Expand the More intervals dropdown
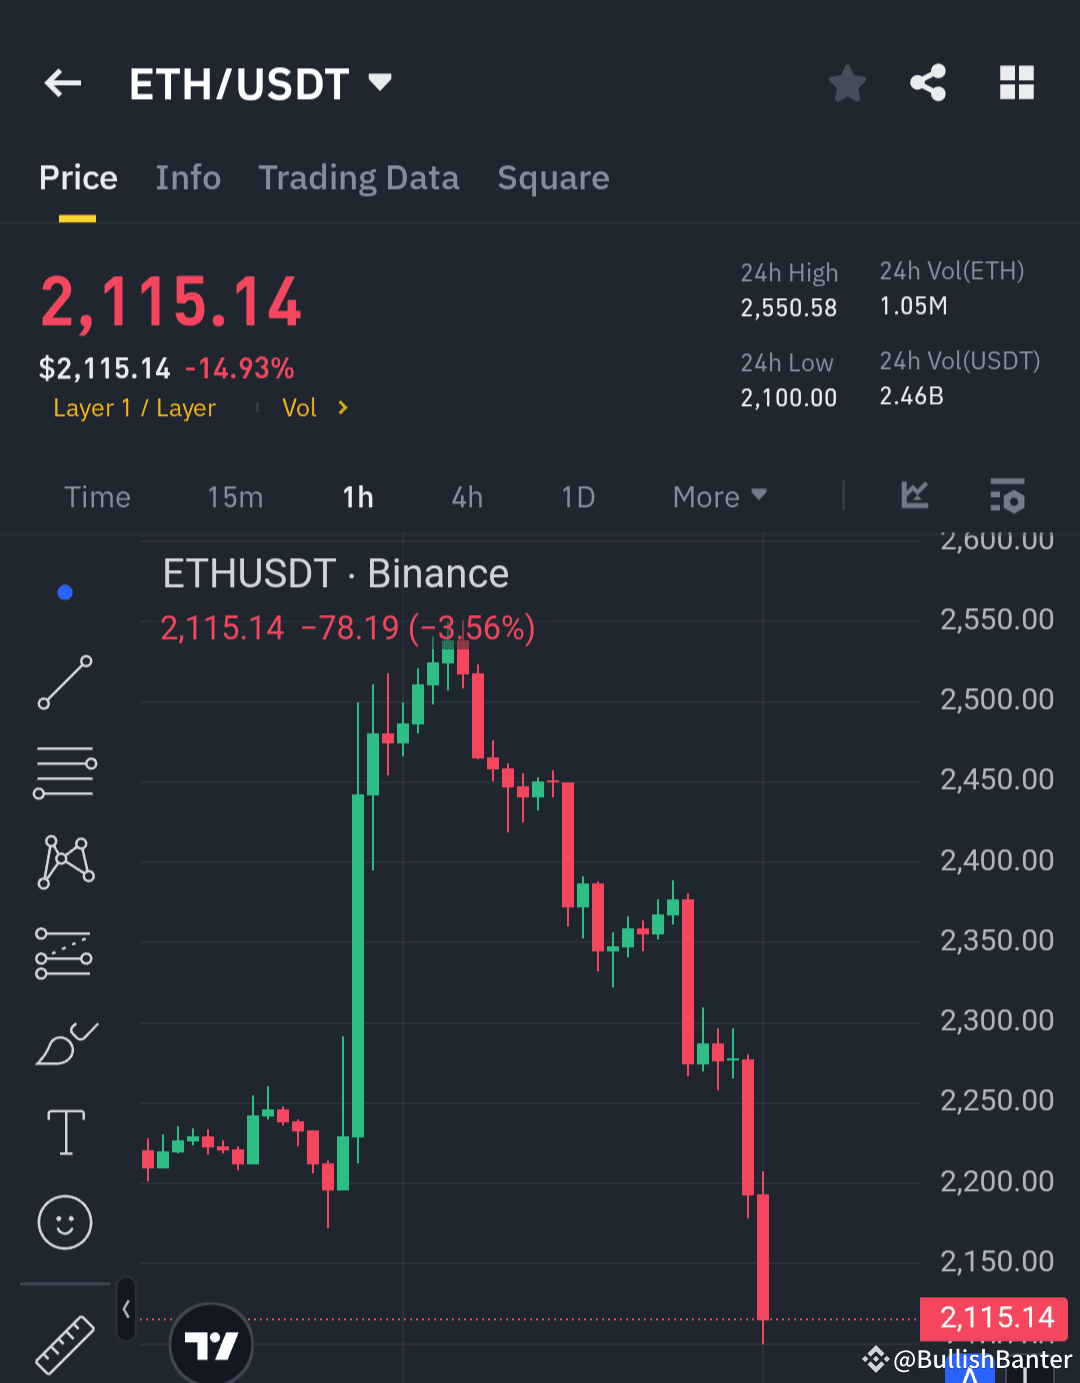 (x=718, y=497)
